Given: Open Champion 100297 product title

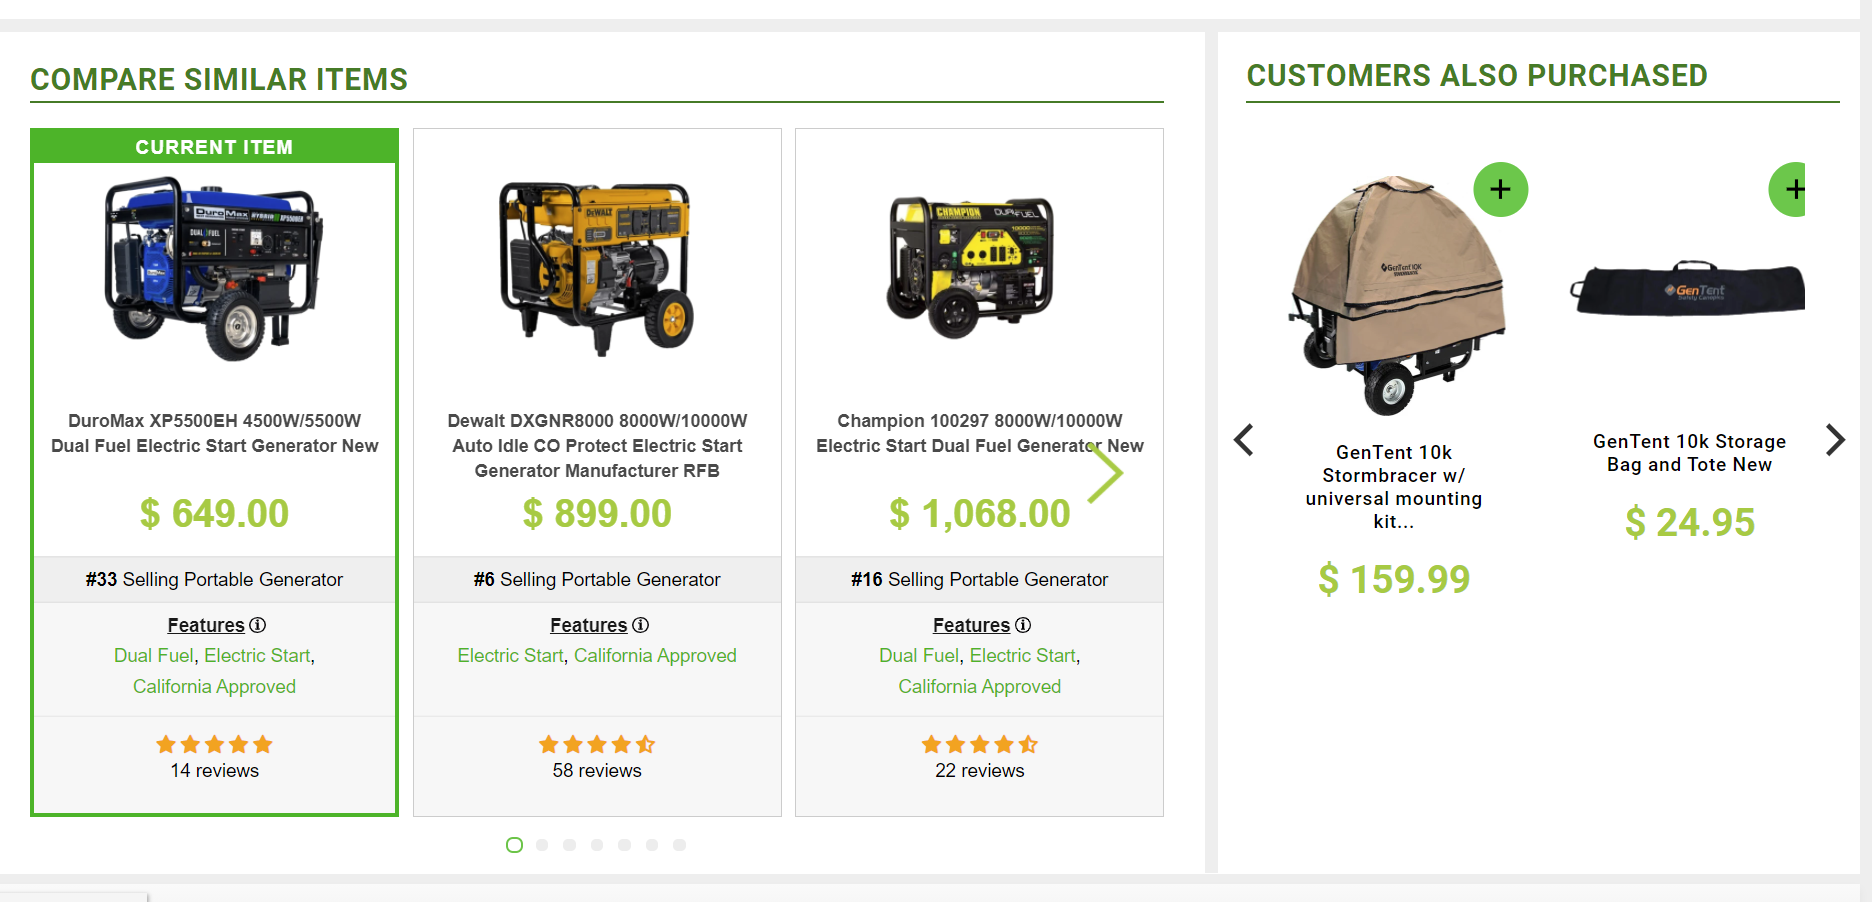Looking at the screenshot, I should click(980, 433).
